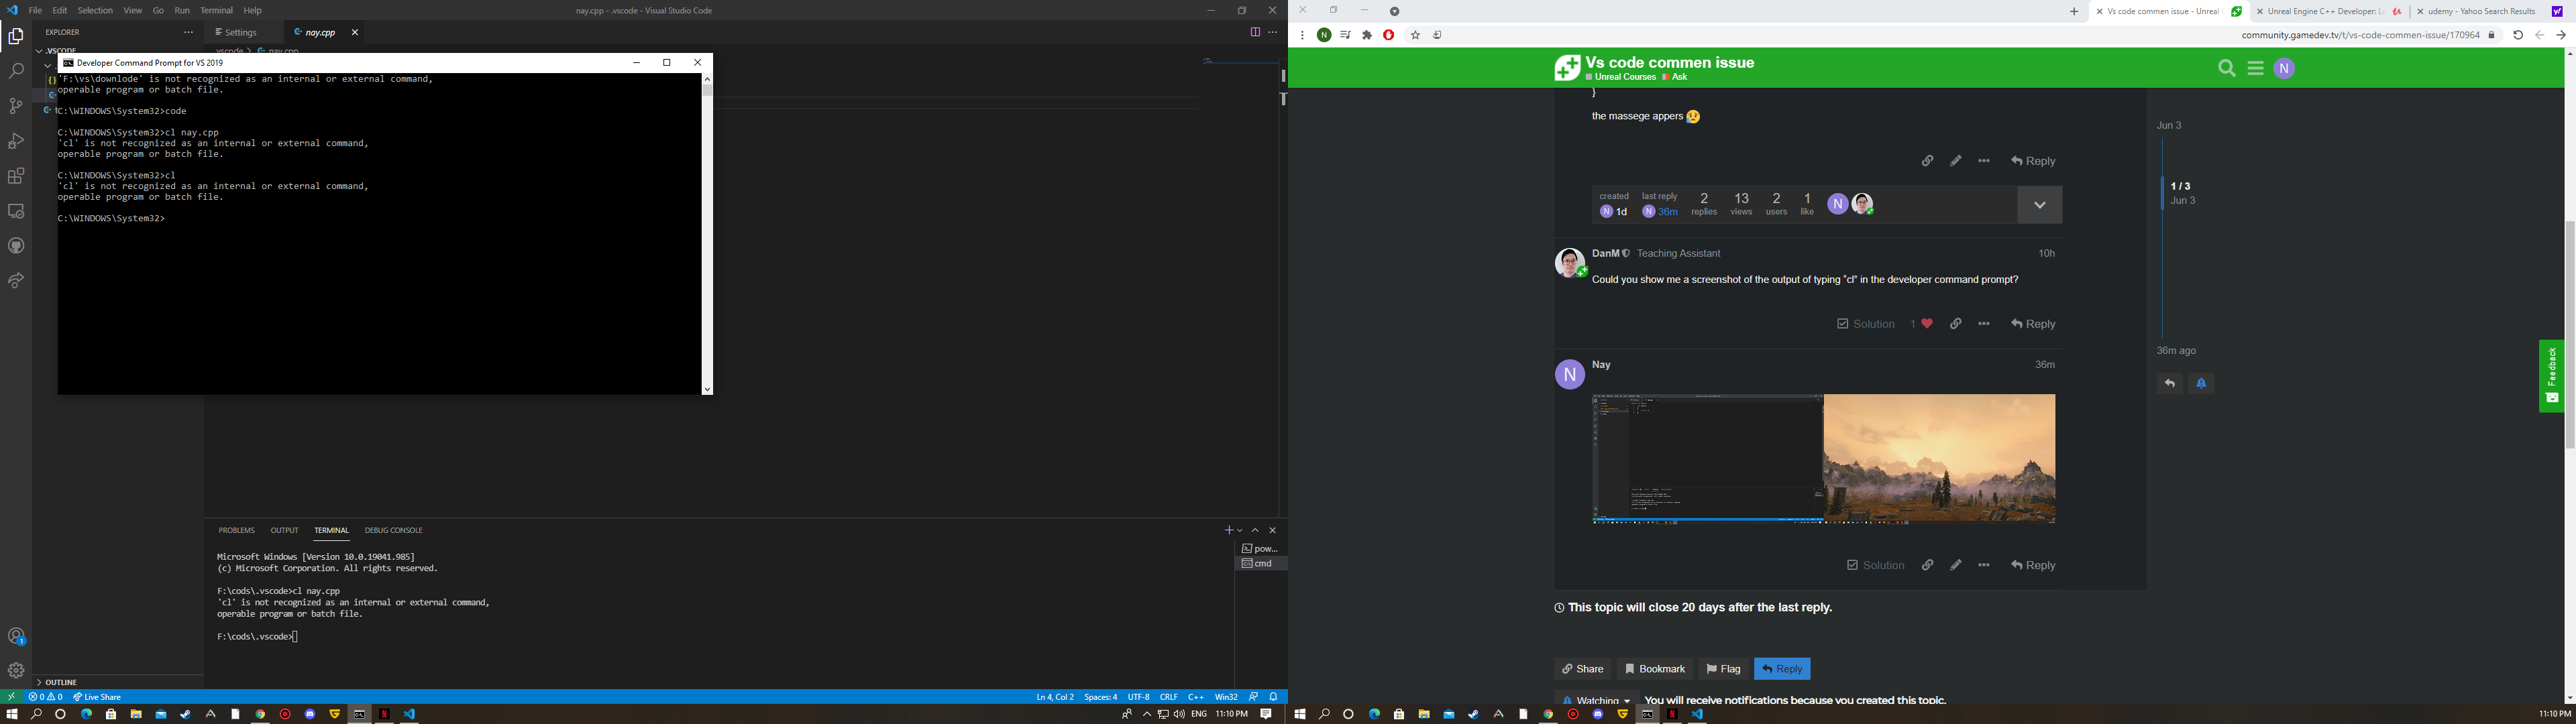Open the Search view in VS Code
The height and width of the screenshot is (724, 2576).
15,70
